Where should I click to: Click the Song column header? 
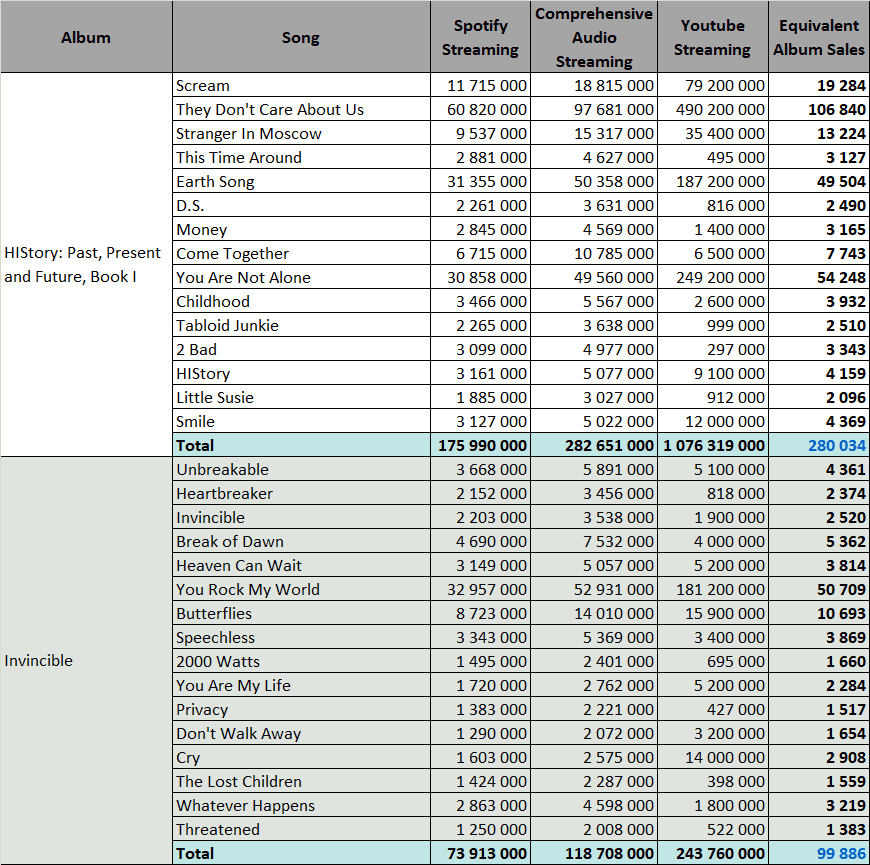(301, 37)
